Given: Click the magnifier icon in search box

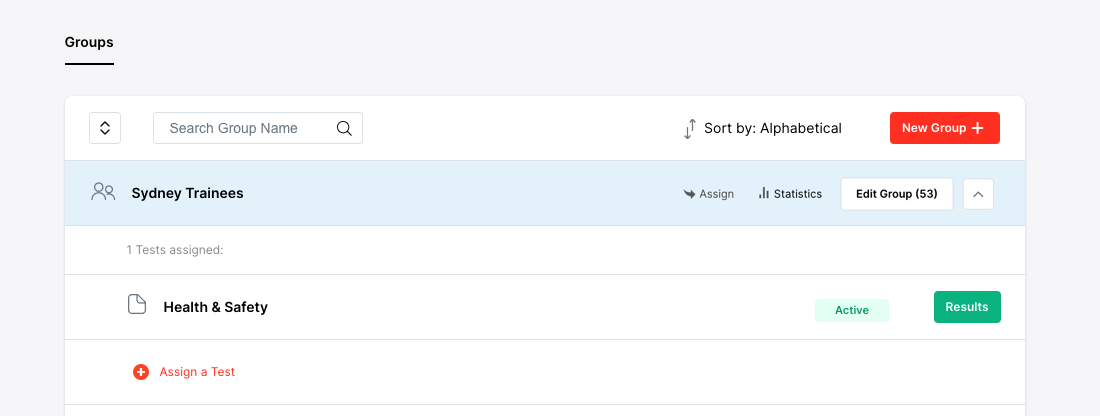Looking at the screenshot, I should click(344, 128).
